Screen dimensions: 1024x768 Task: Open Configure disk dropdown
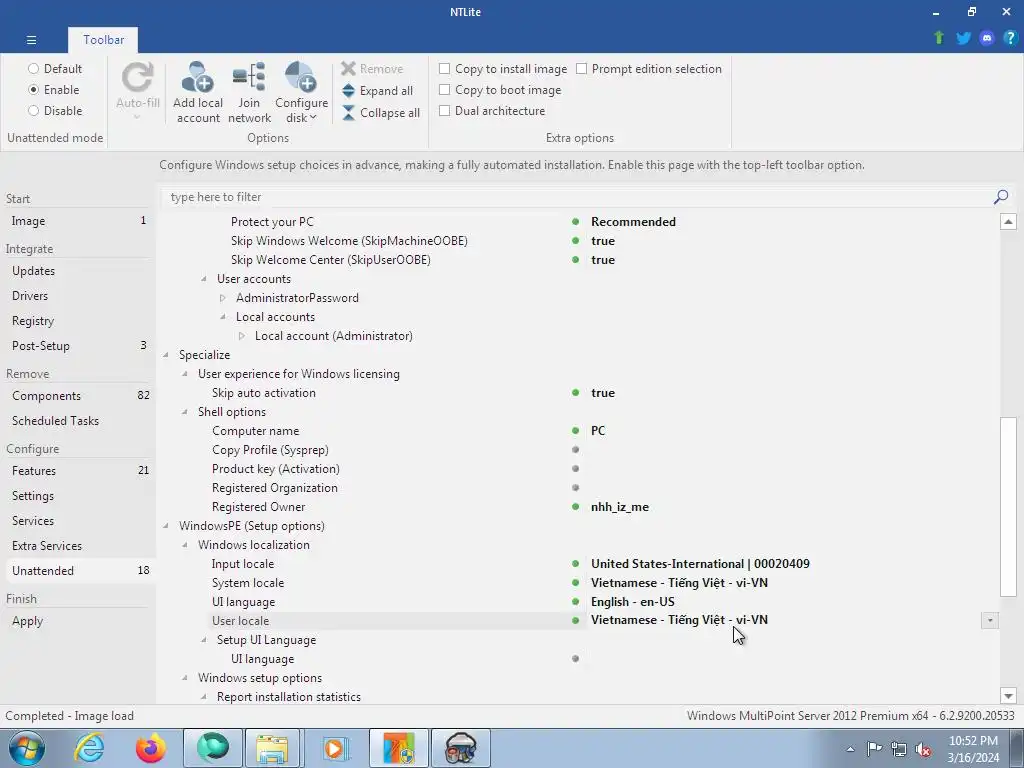(x=301, y=92)
